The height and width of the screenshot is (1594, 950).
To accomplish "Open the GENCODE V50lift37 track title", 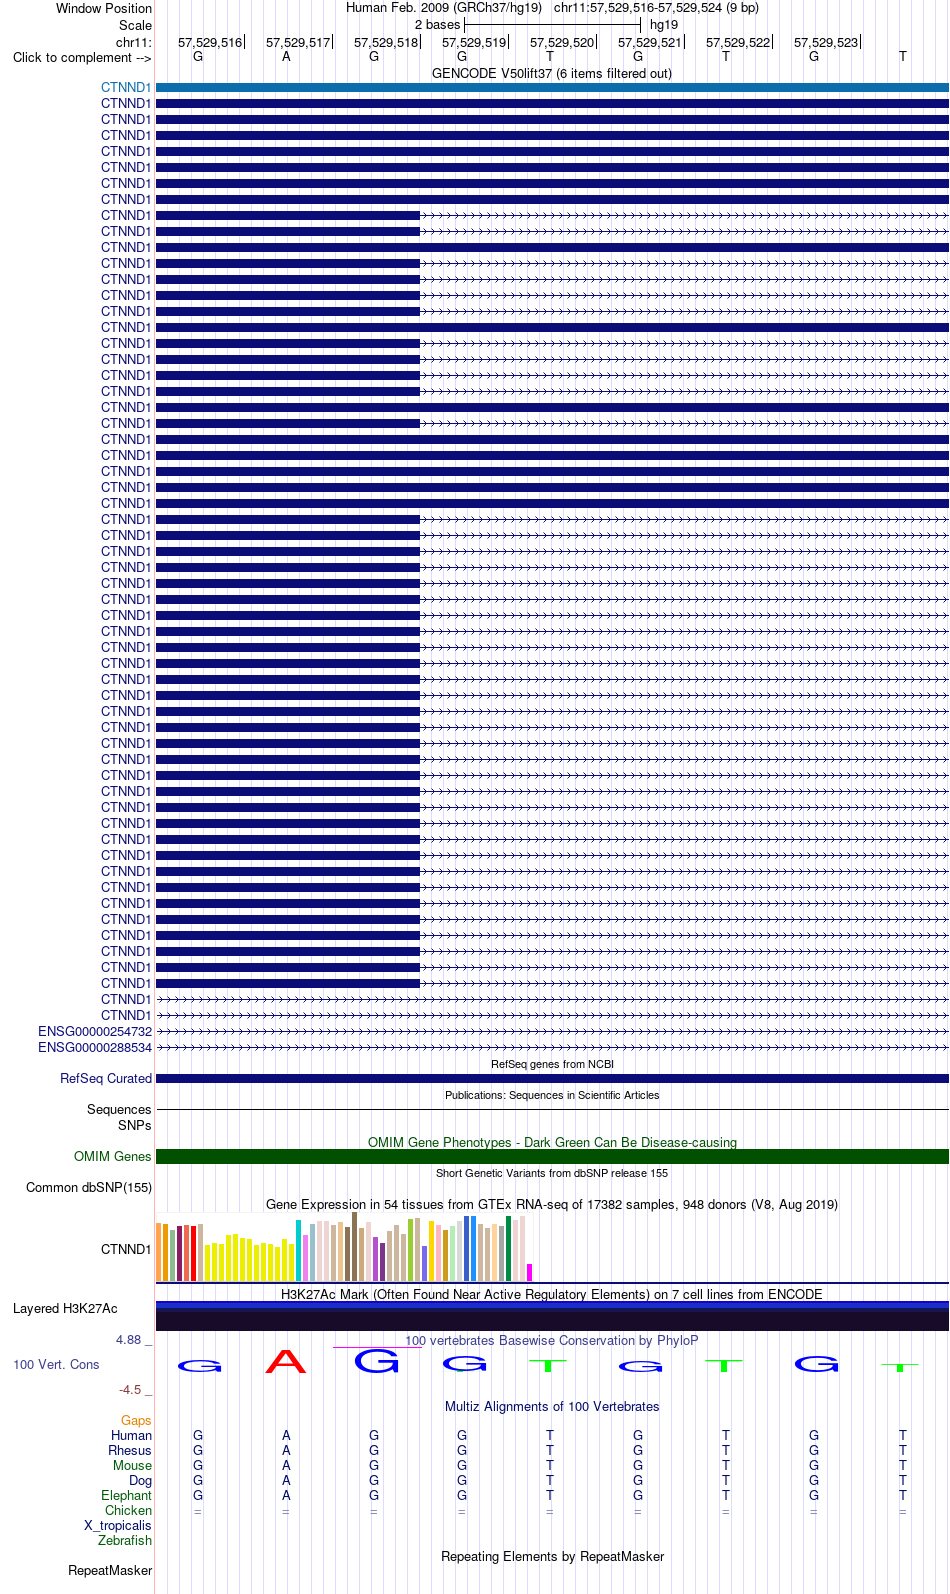I will click(552, 73).
